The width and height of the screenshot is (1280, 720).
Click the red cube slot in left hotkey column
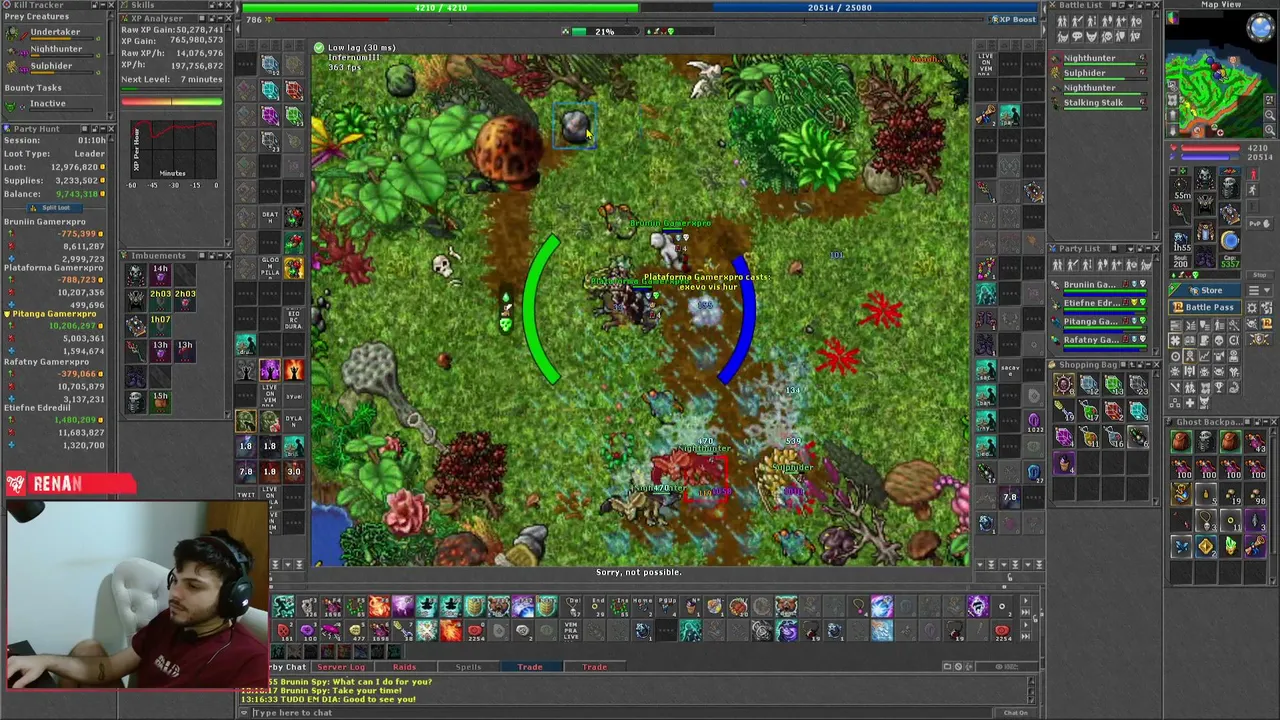point(293,90)
